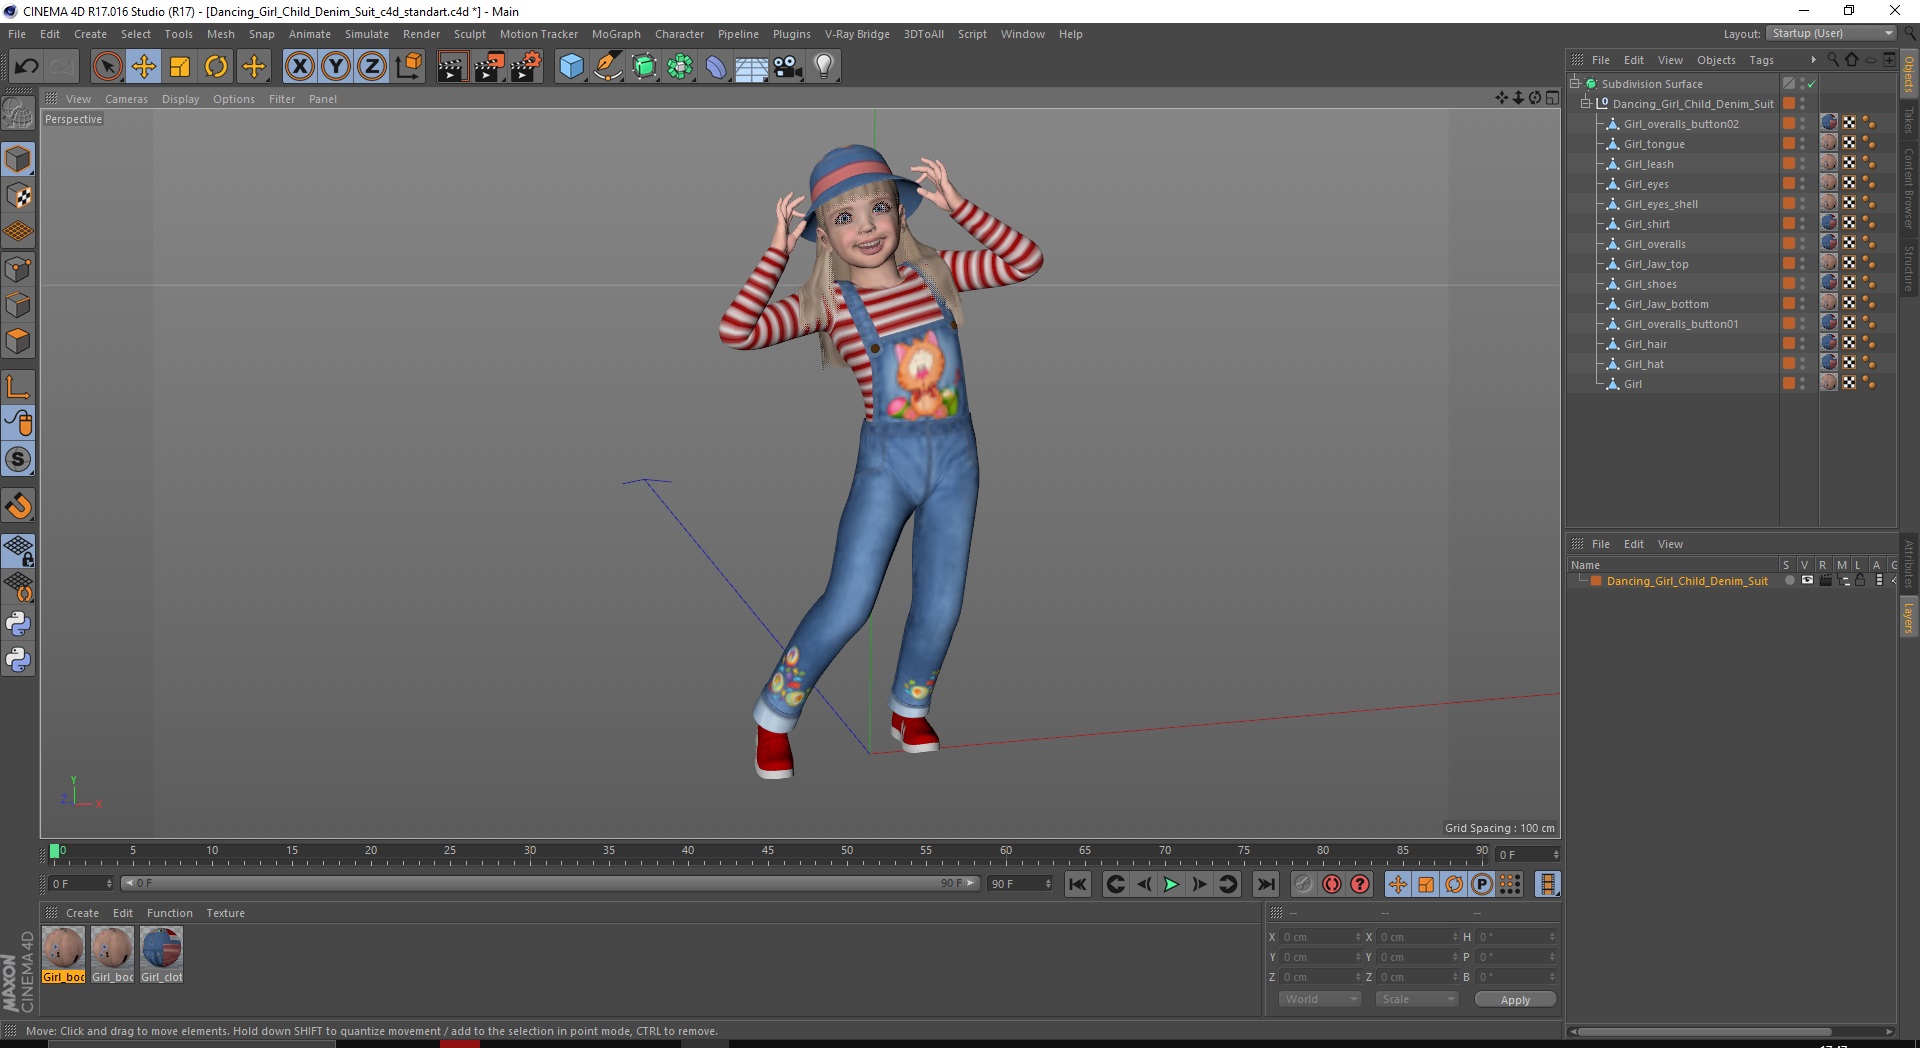The height and width of the screenshot is (1048, 1920).
Task: Toggle Subdivision Surface enable checkmark
Action: coord(1811,84)
